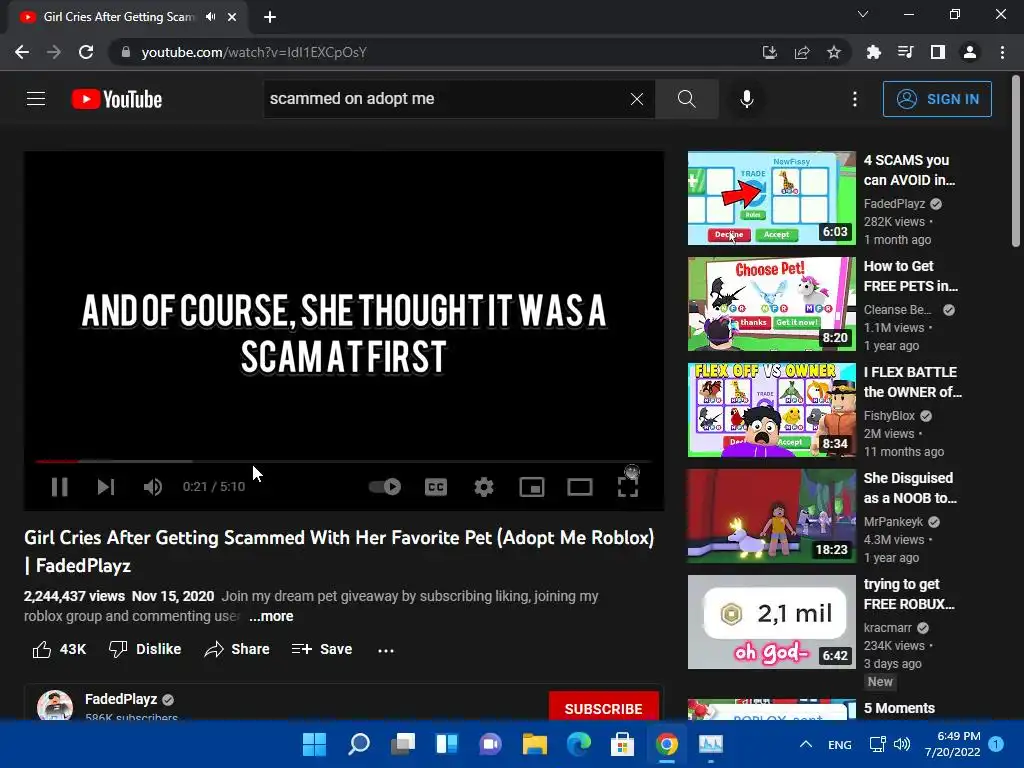Go to YouTube home via logo
Screen dimensions: 1024x768
point(117,99)
